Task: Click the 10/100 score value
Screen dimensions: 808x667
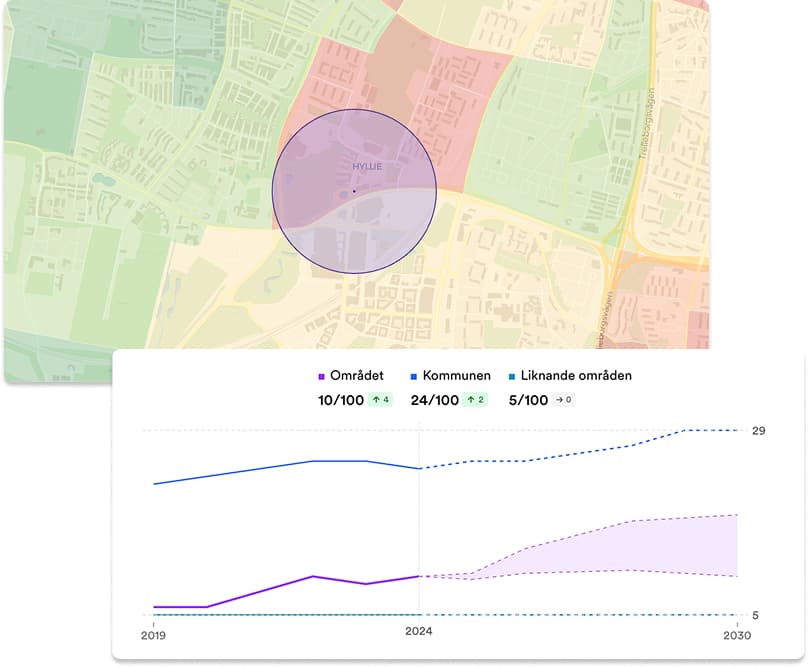Action: tap(340, 400)
